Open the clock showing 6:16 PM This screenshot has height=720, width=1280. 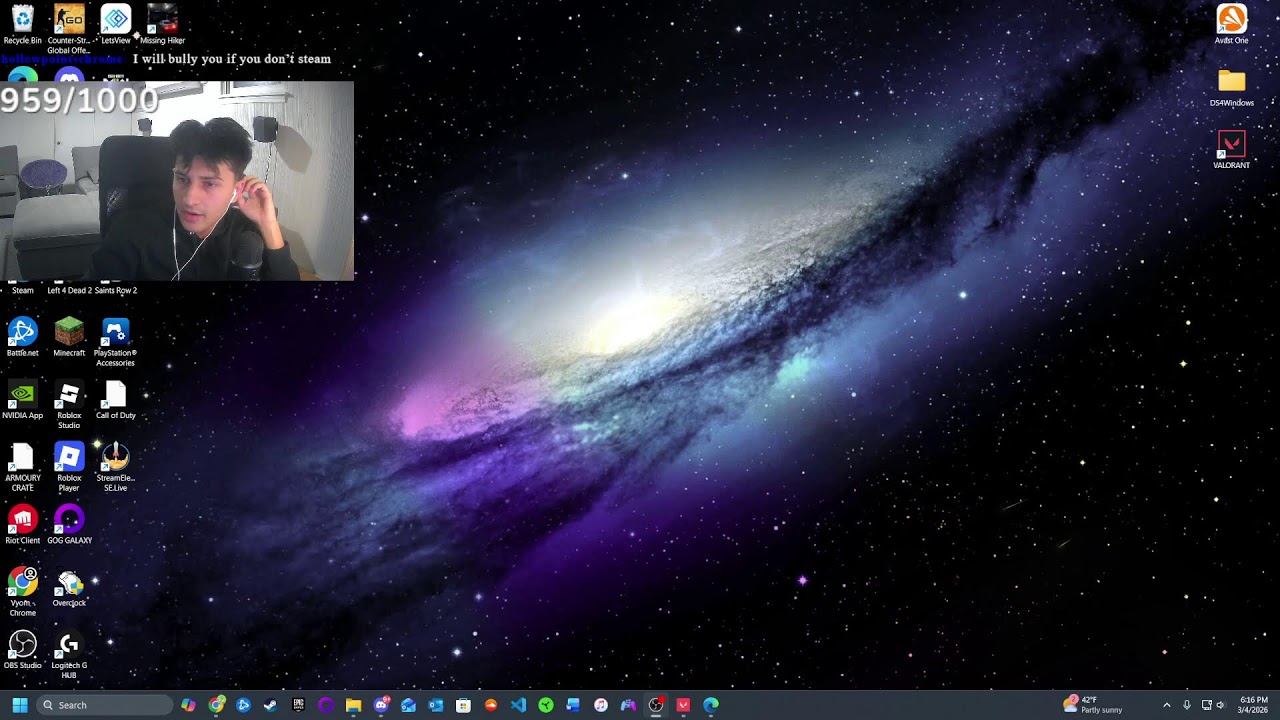pyautogui.click(x=1253, y=705)
